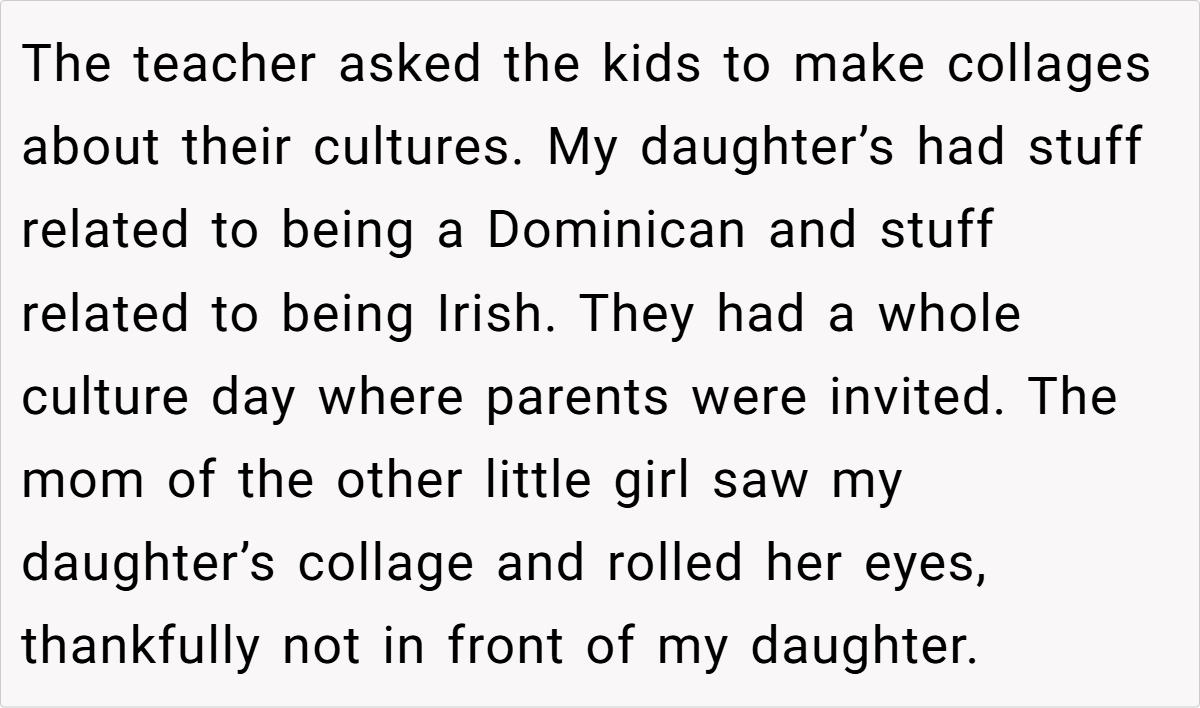The image size is (1200, 708).
Task: Click the word "Dominican"
Action: [x=616, y=231]
